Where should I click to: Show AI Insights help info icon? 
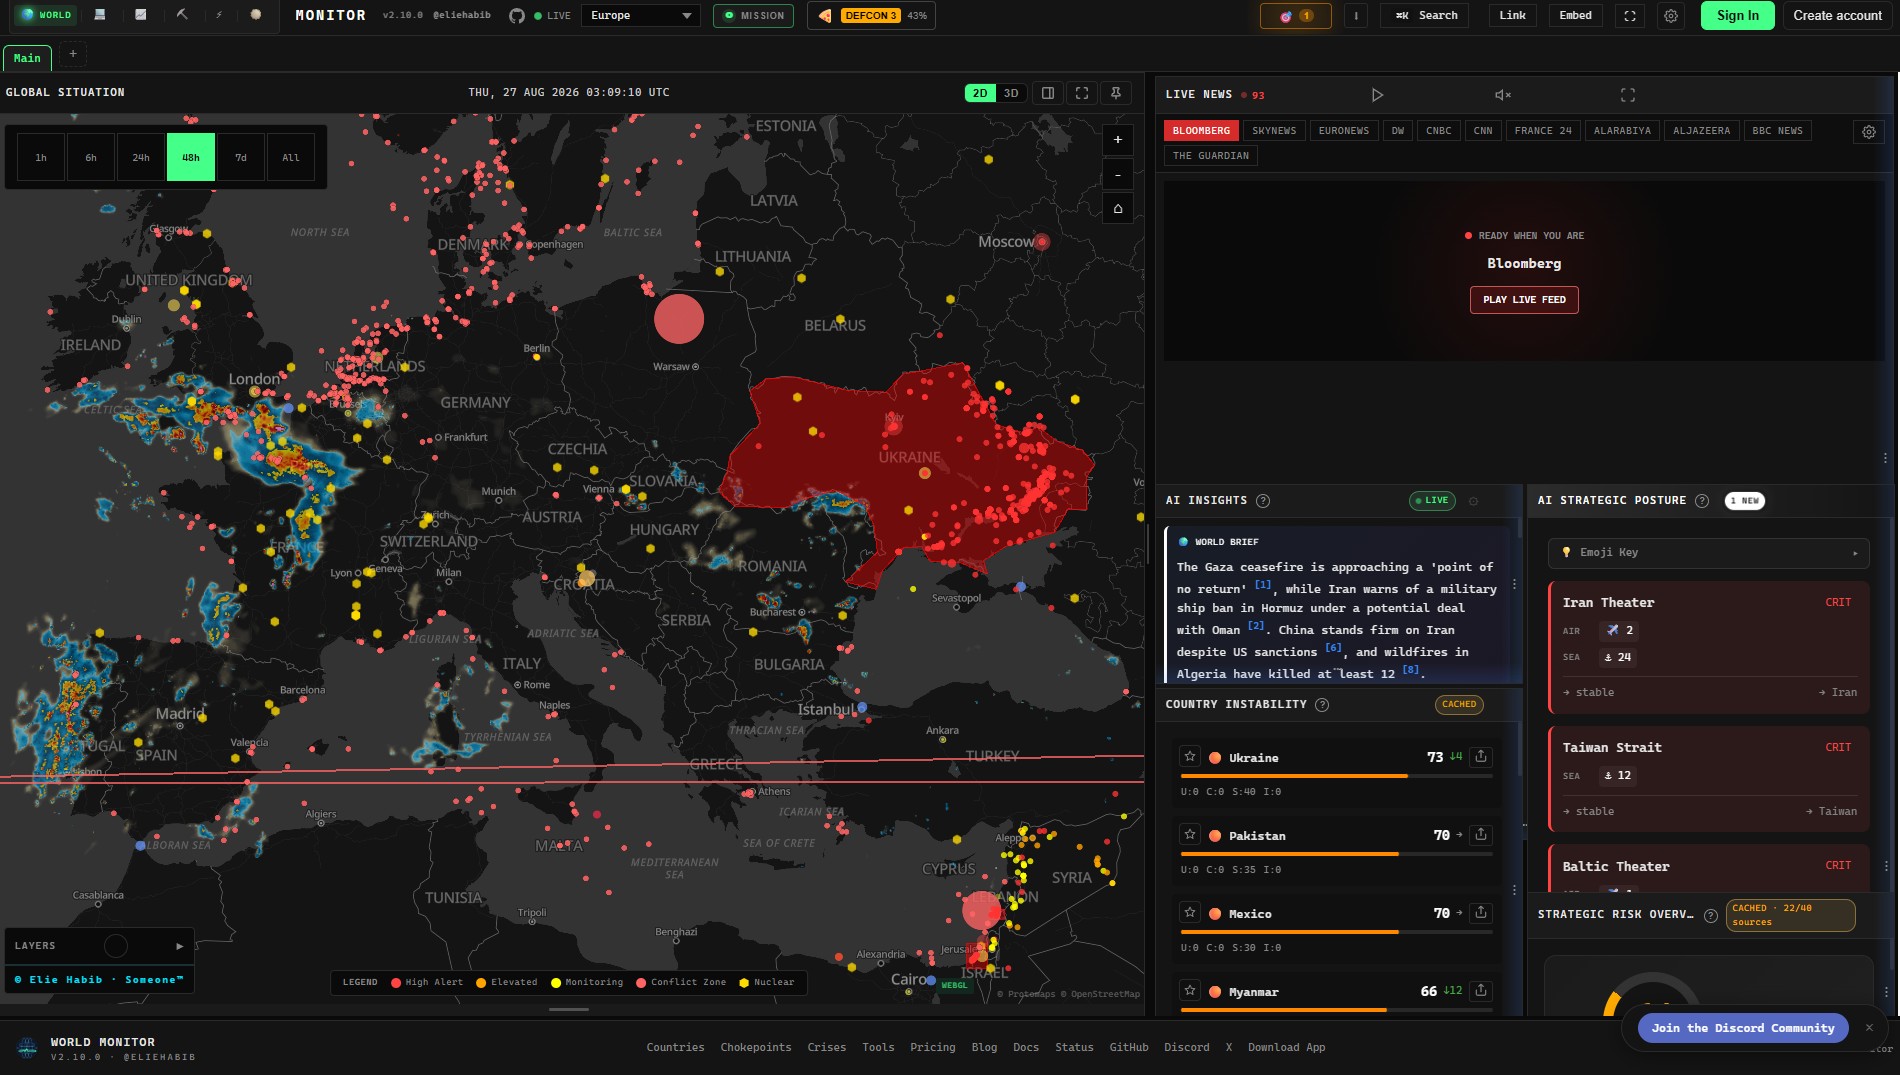click(x=1263, y=501)
